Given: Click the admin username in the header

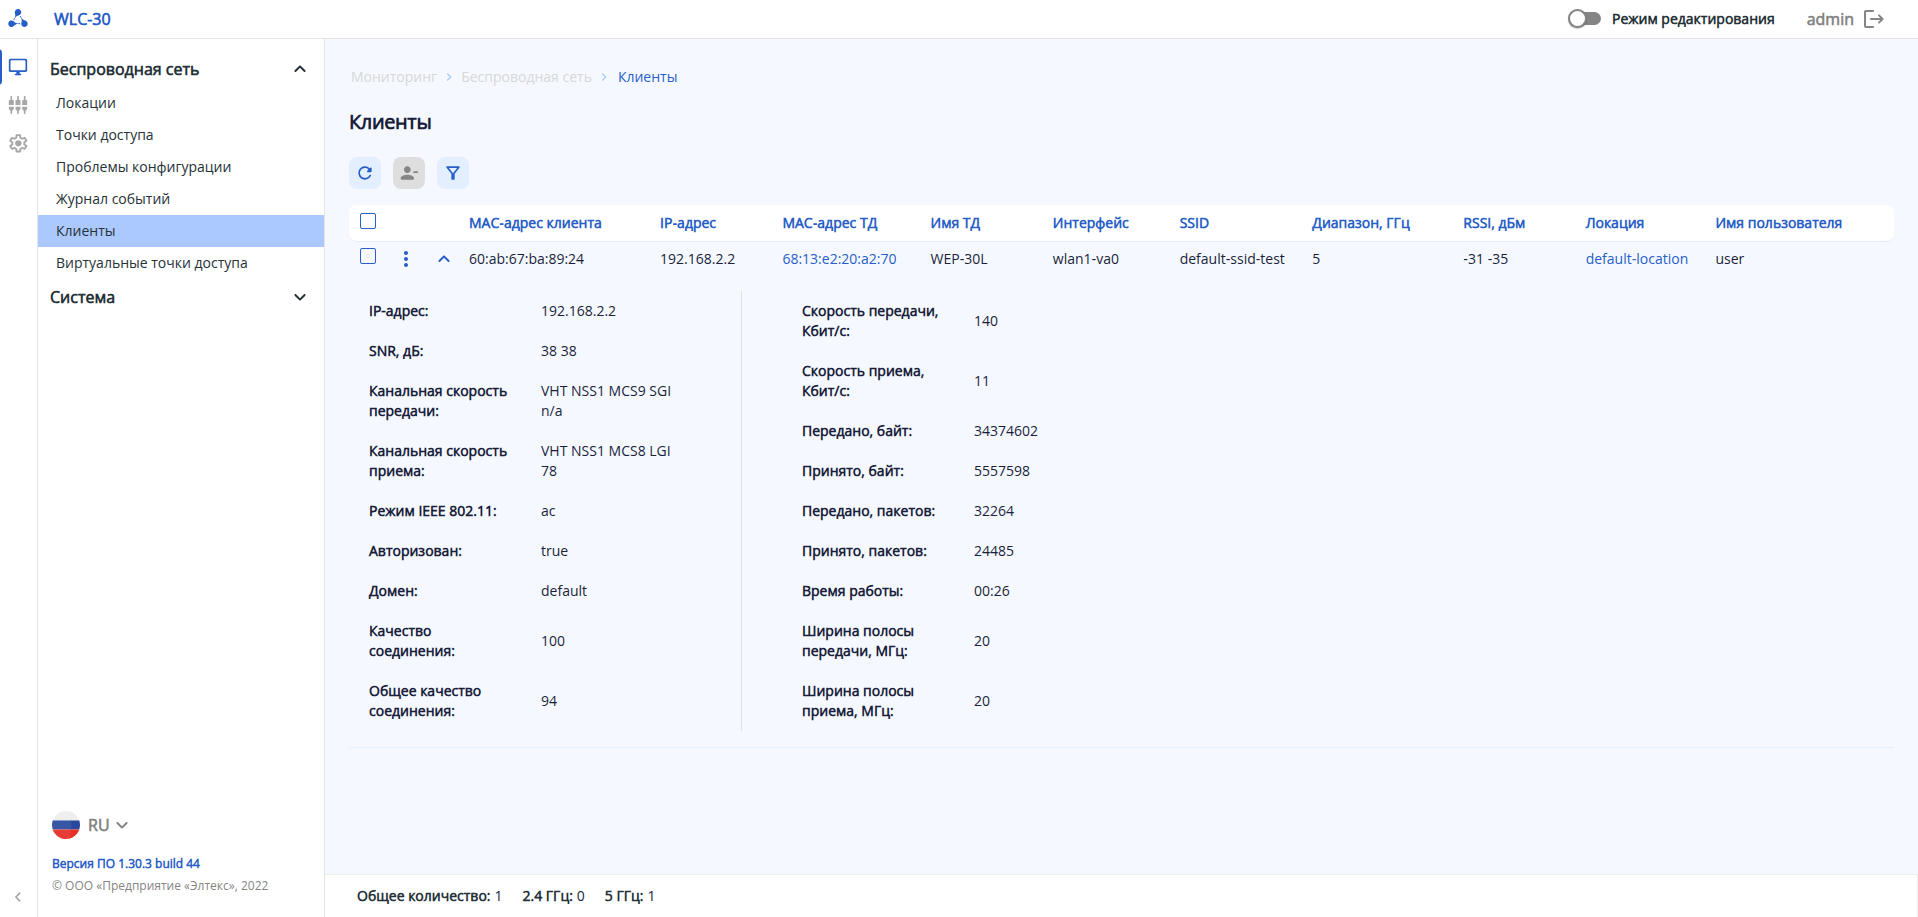Looking at the screenshot, I should coord(1830,19).
